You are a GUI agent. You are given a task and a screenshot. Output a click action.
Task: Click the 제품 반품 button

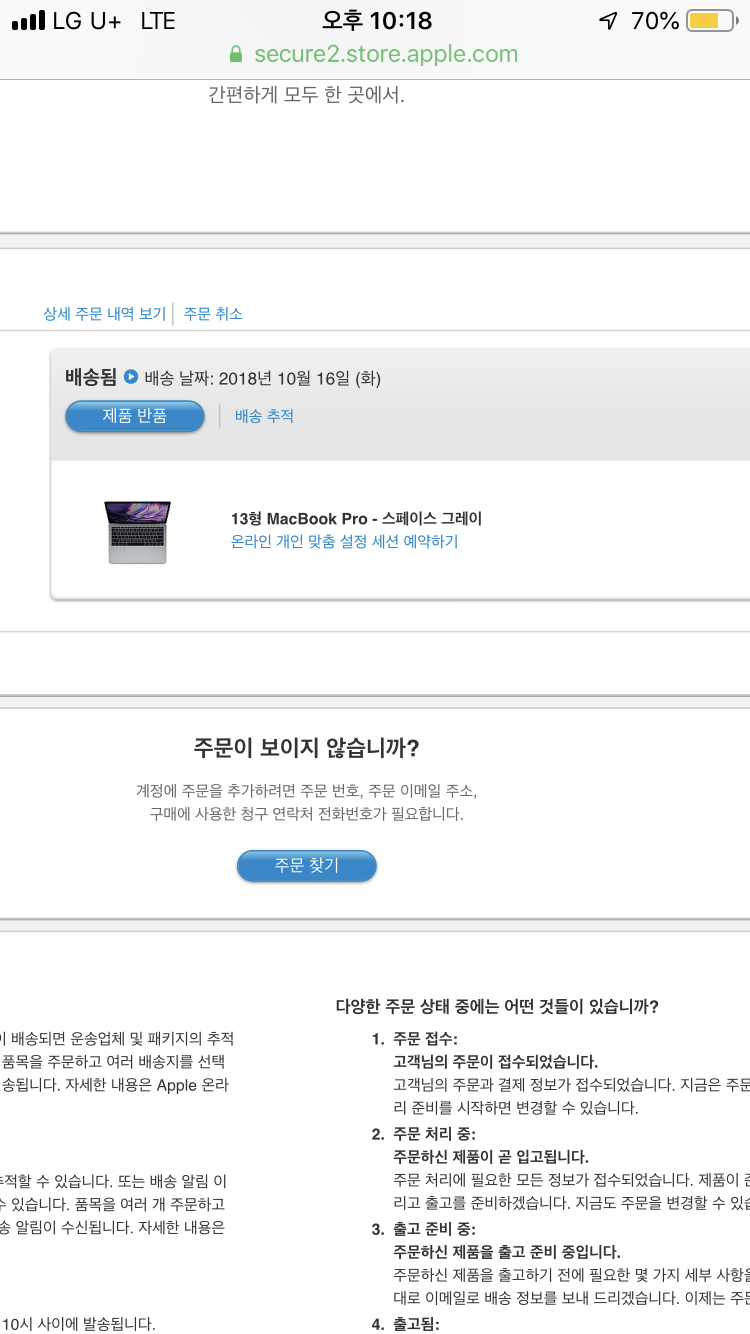(x=135, y=416)
